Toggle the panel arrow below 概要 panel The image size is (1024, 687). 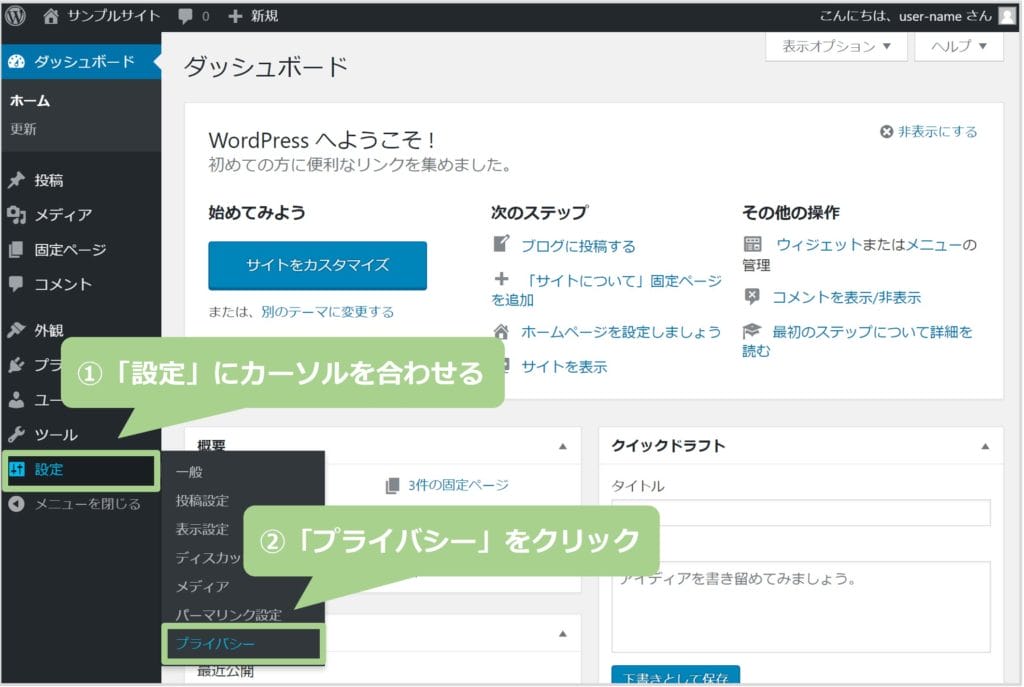click(x=563, y=634)
